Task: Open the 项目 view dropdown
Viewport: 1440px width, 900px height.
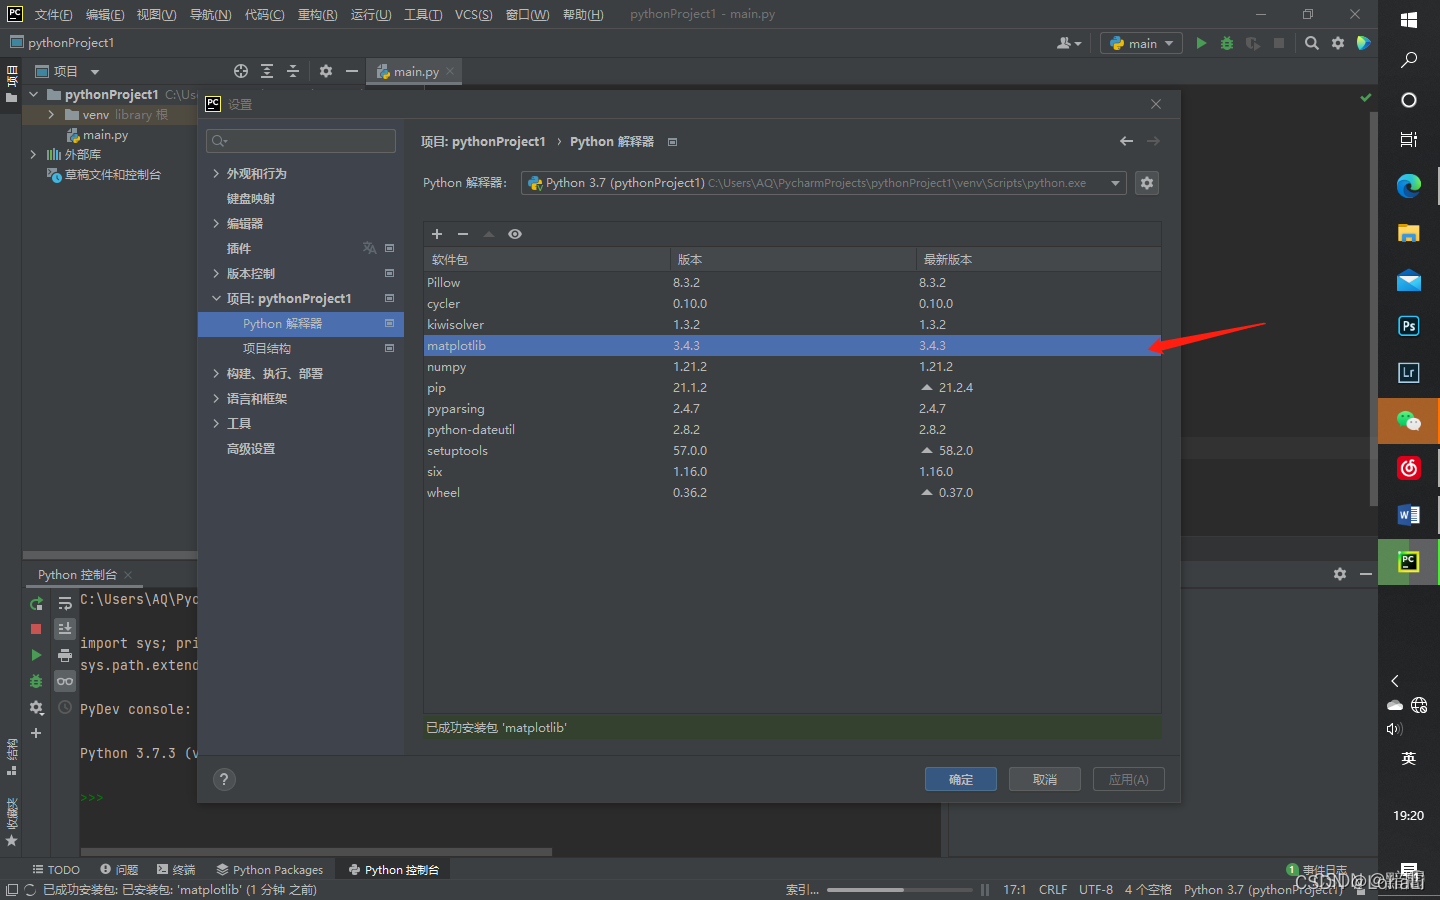Action: 68,71
